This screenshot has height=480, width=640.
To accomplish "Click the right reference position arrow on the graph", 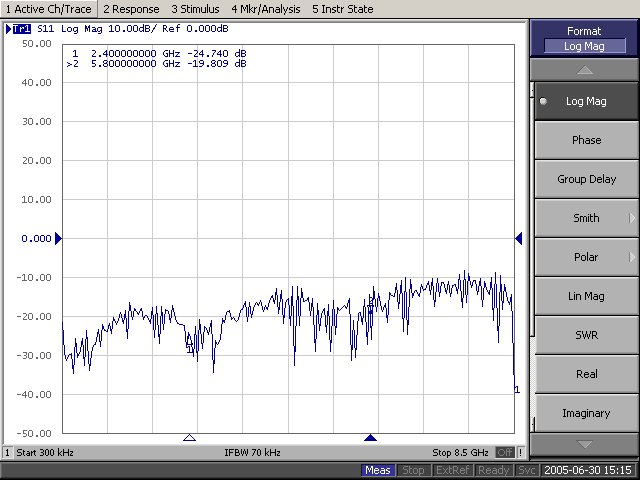I will click(519, 238).
